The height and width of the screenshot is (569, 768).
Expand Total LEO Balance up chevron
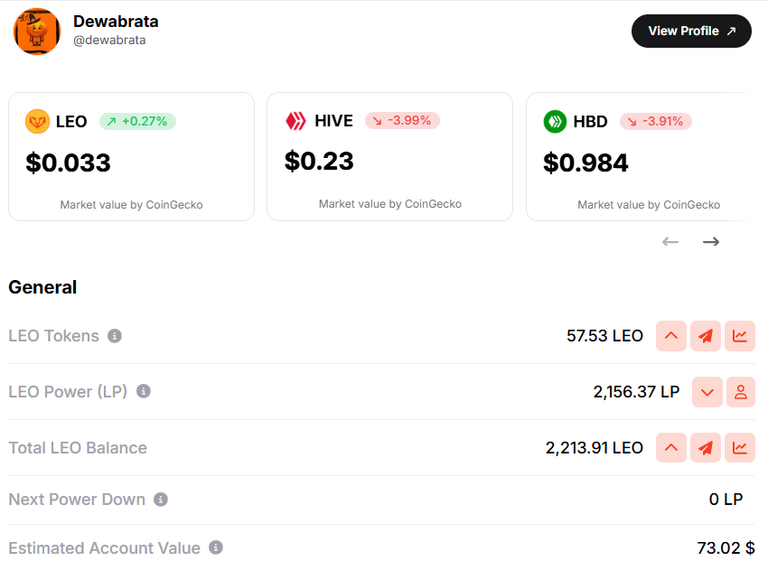[671, 448]
